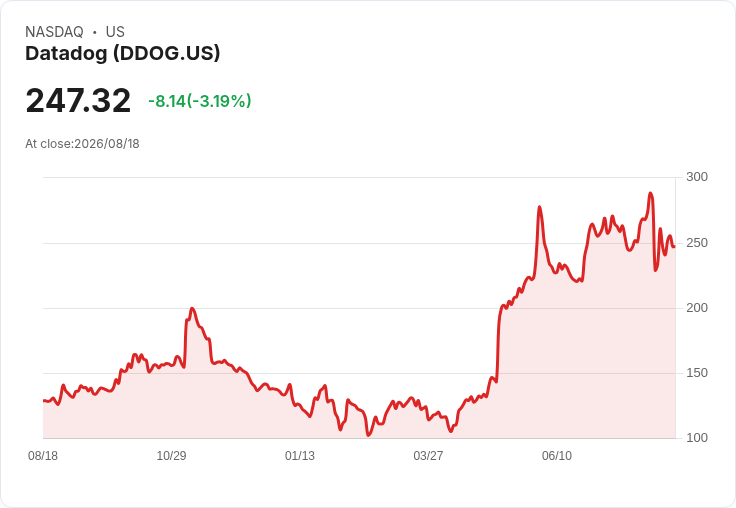
Task: Click the -8.14(-3.19%) price change text
Action: [200, 101]
